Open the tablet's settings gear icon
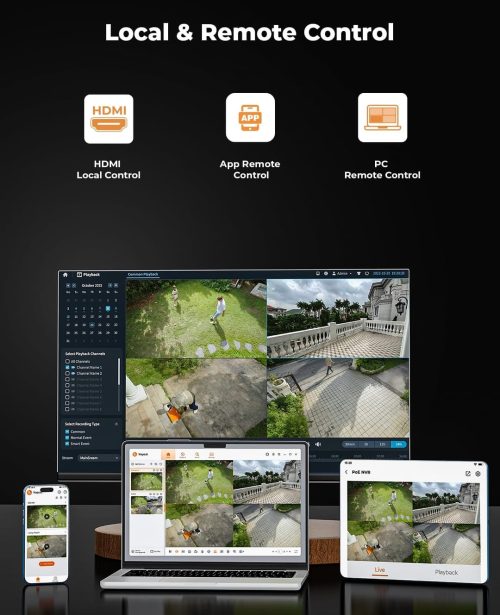 click(478, 474)
